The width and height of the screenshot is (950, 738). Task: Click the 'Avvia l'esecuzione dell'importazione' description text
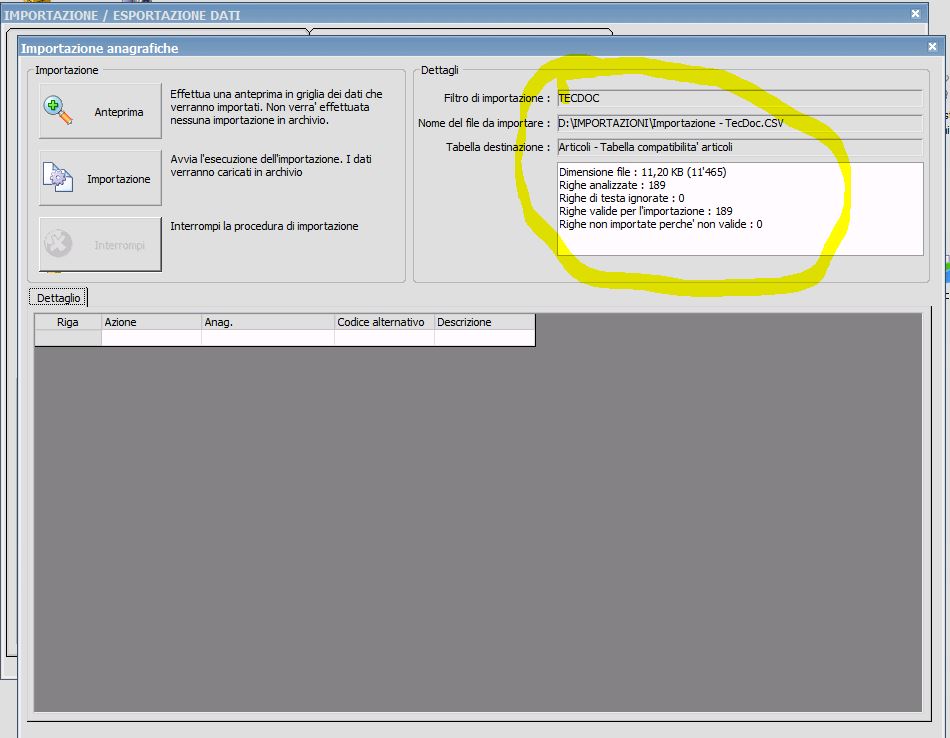(271, 165)
